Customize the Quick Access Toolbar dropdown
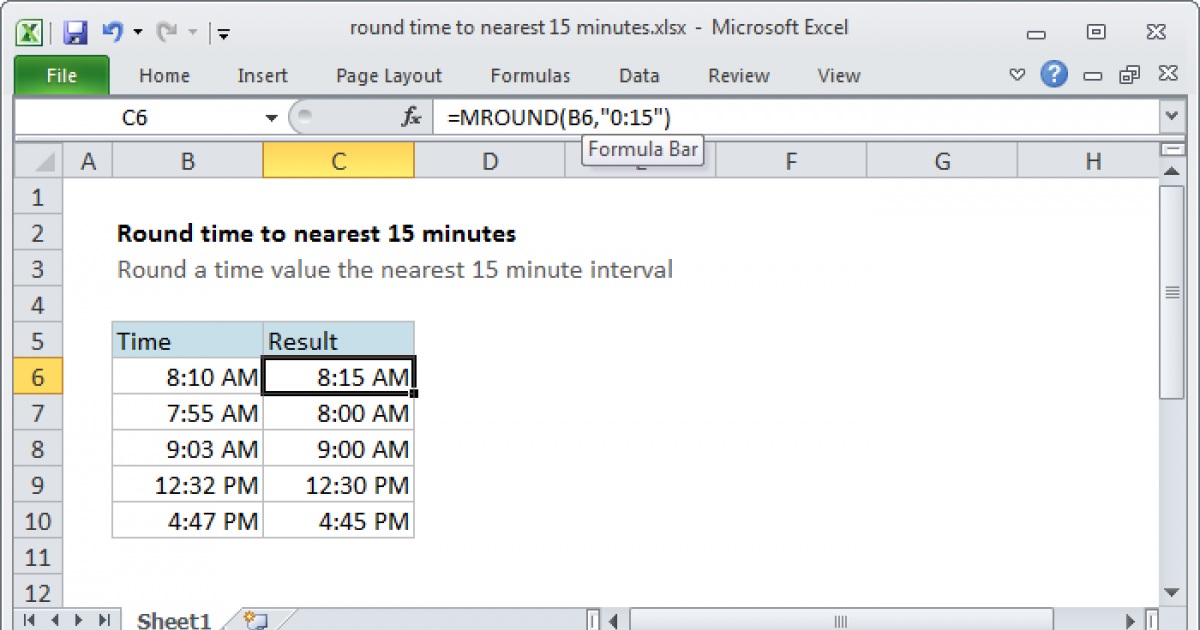Image resolution: width=1200 pixels, height=630 pixels. point(222,33)
